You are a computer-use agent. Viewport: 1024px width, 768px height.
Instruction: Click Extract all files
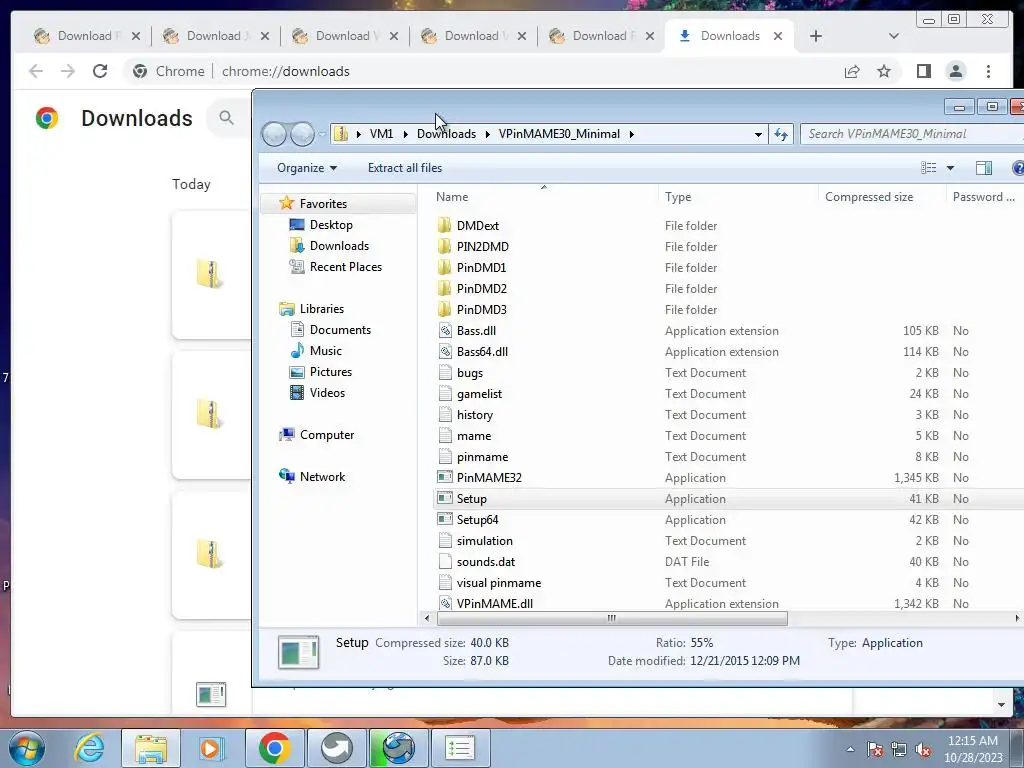point(405,168)
